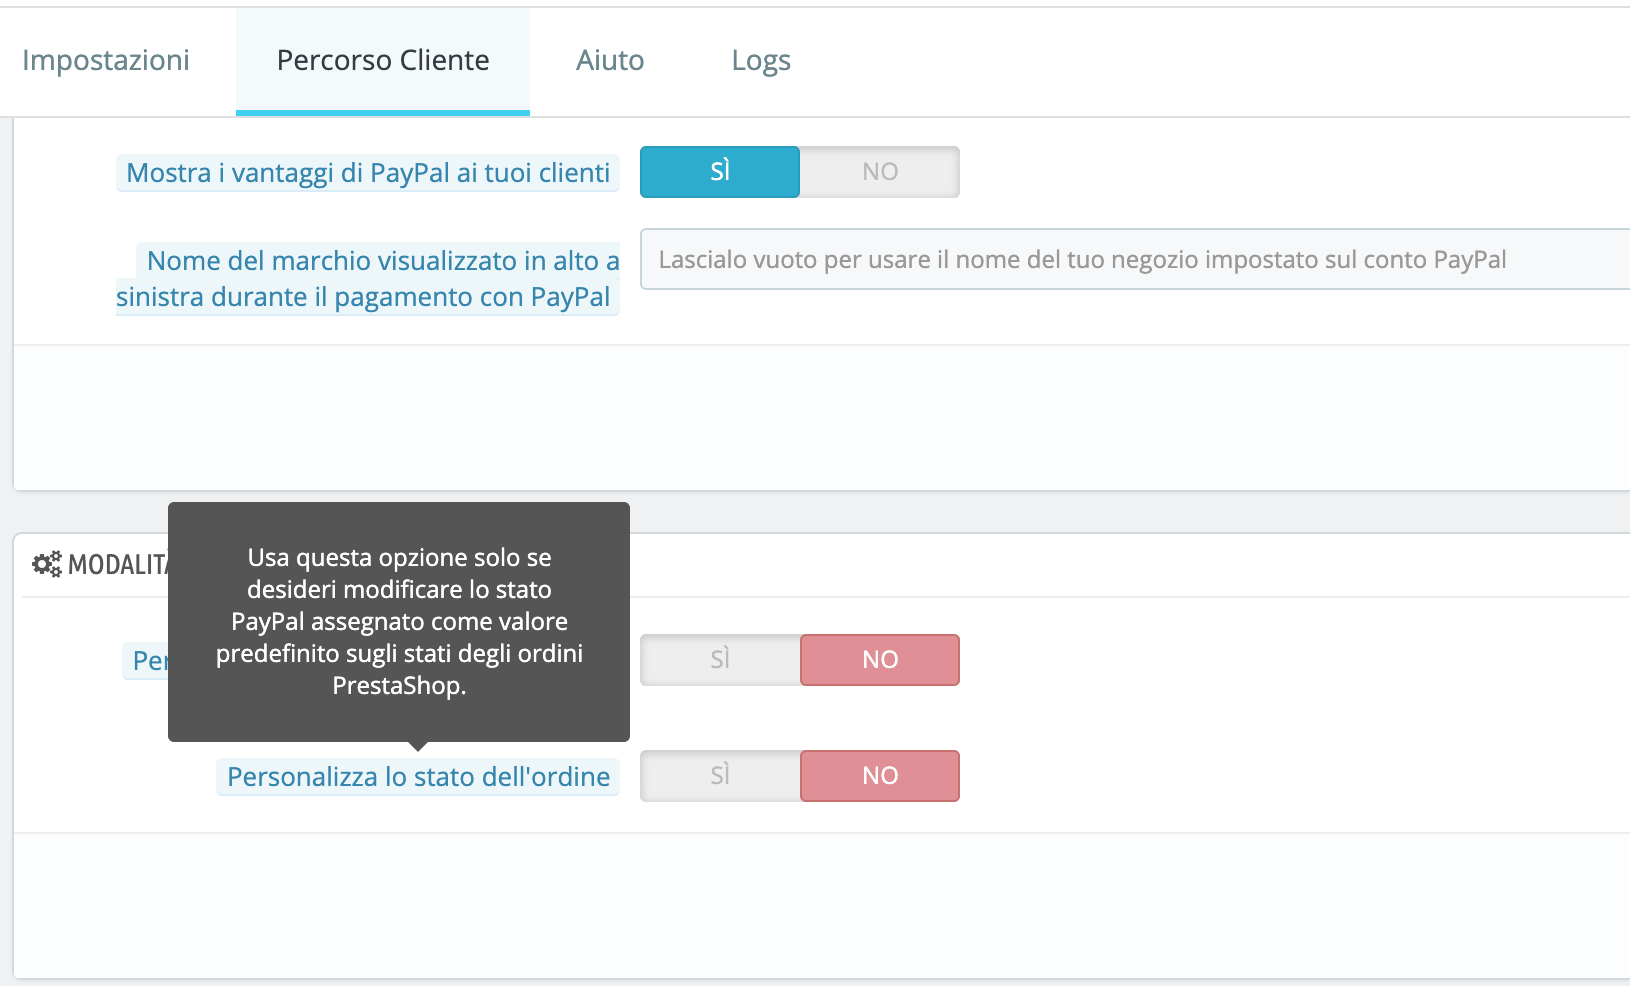Open the Impostazioni tab
The height and width of the screenshot is (986, 1630).
(106, 61)
